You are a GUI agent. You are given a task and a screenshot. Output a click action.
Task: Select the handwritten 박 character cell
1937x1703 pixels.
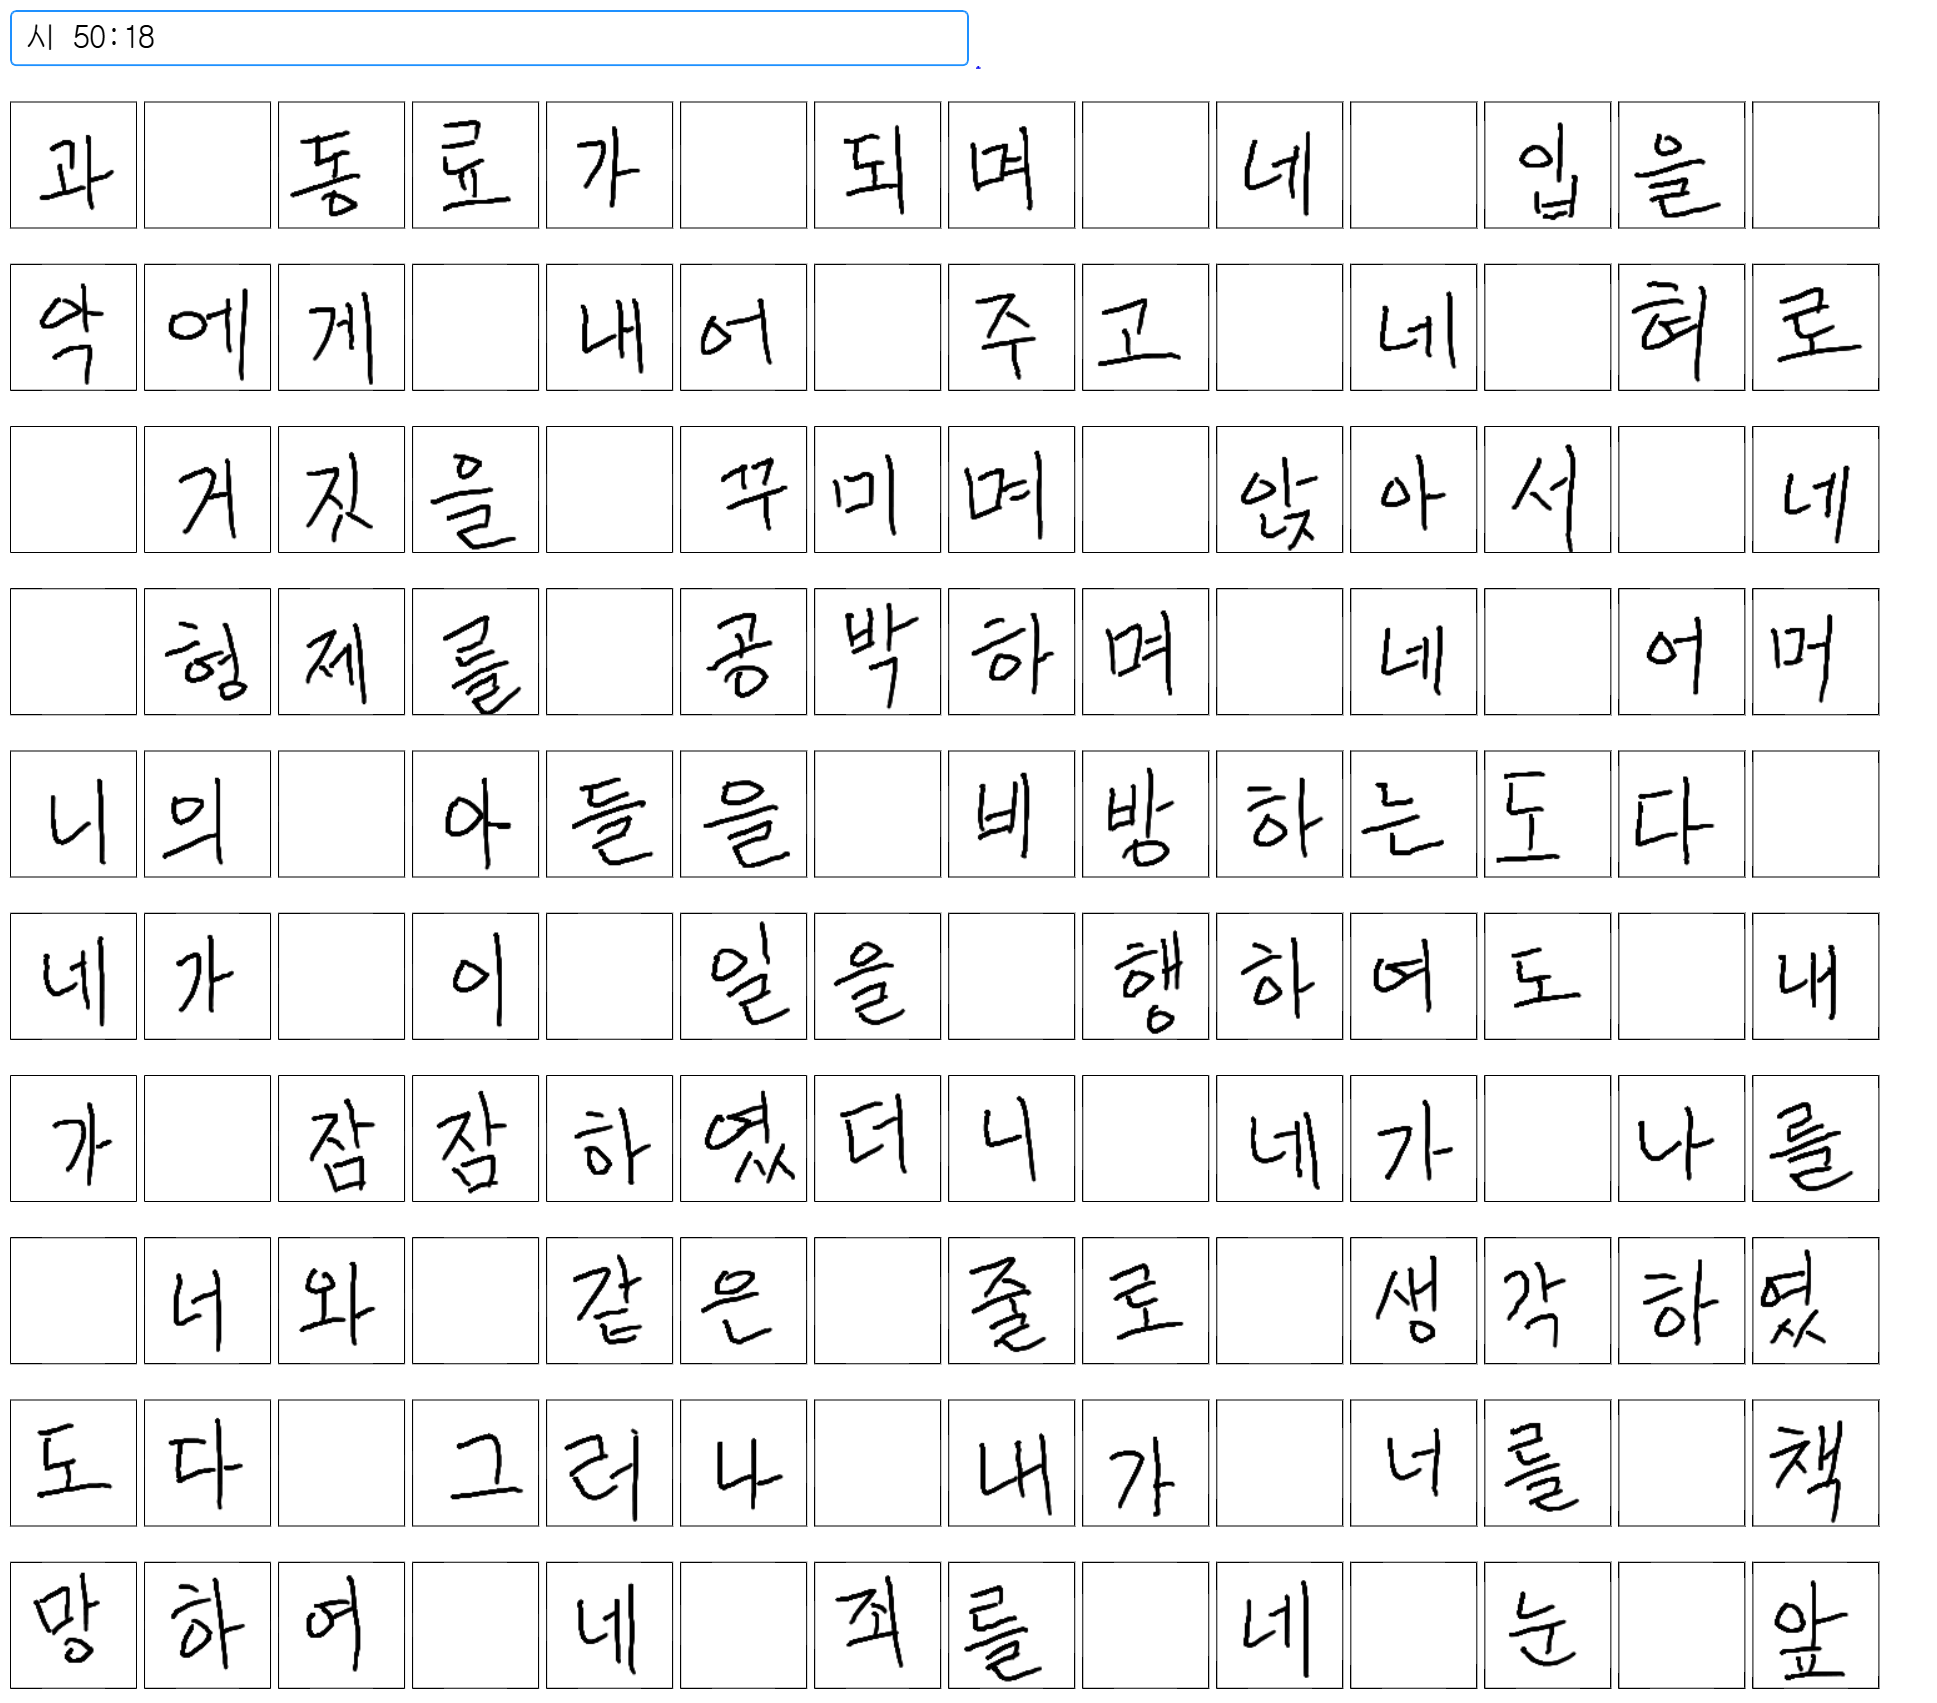point(877,651)
